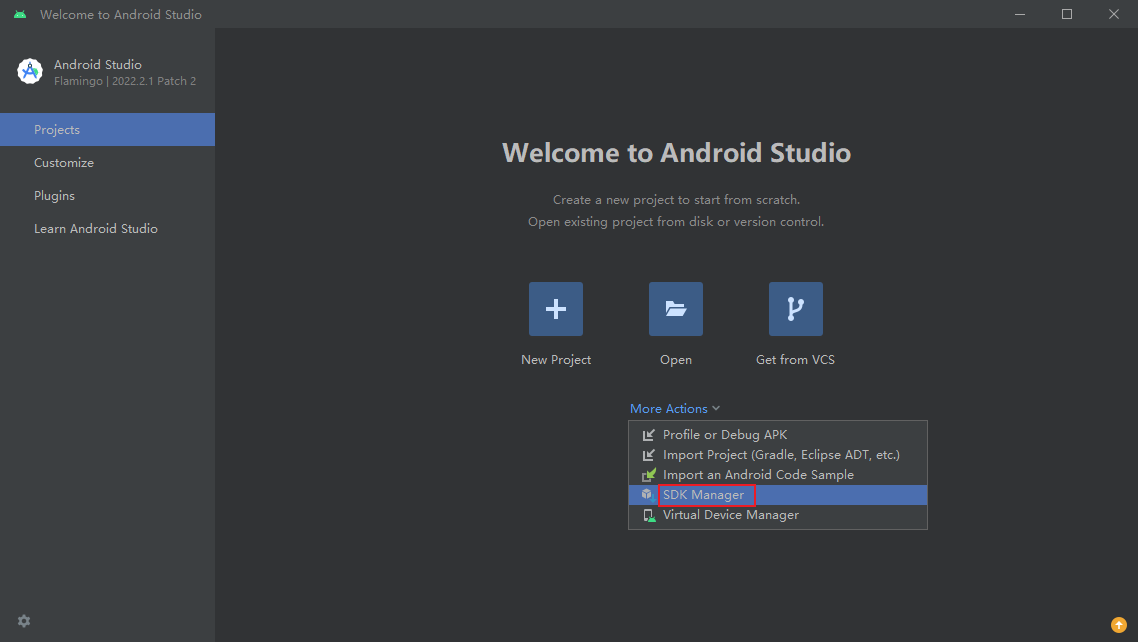The height and width of the screenshot is (642, 1138).
Task: Click the Open folder icon
Action: (x=676, y=309)
